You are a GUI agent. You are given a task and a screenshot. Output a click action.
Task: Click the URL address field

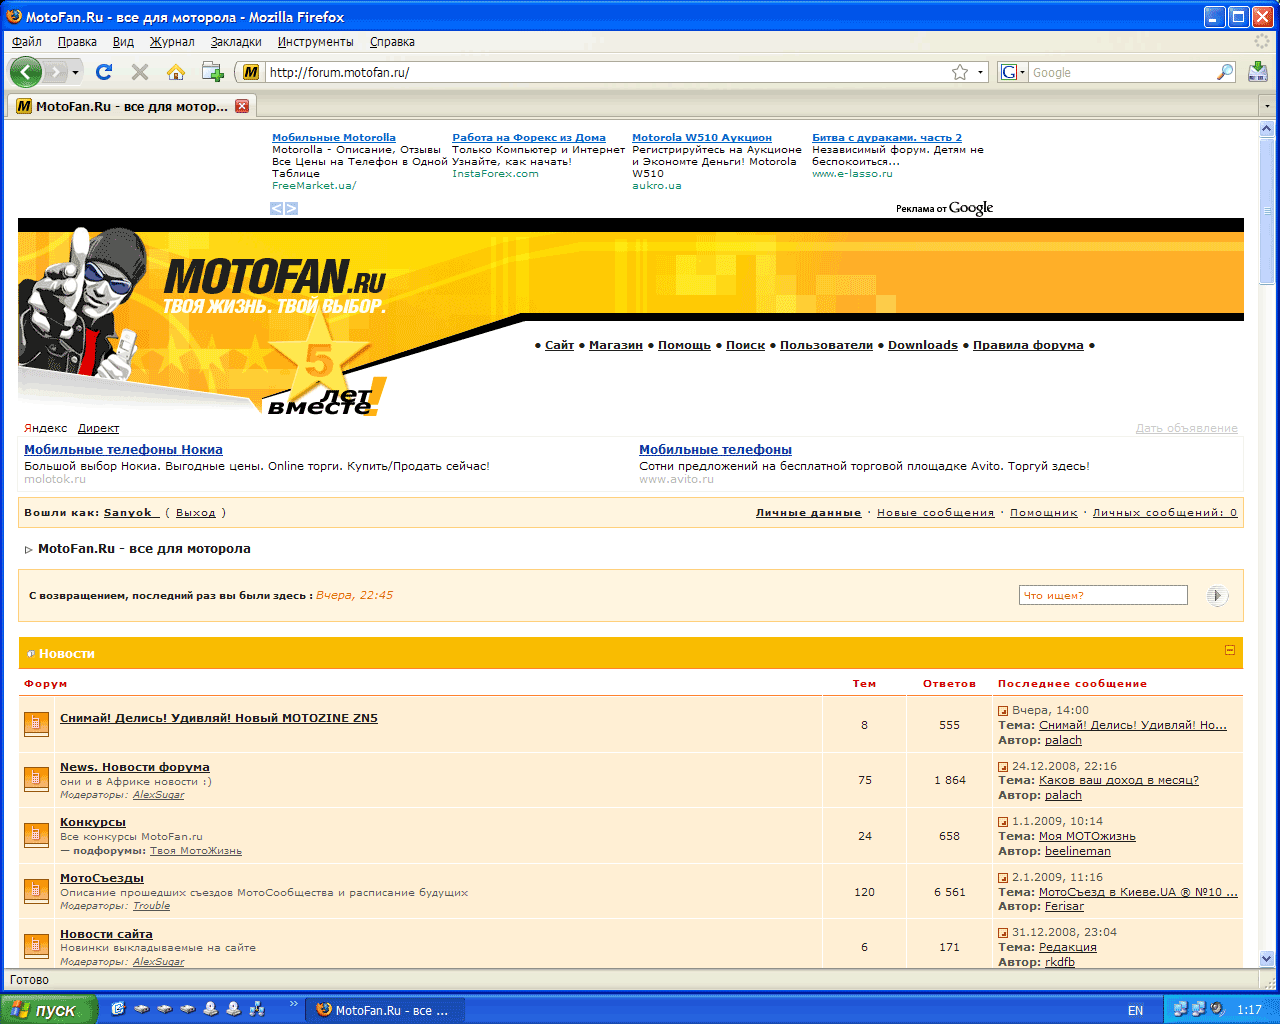click(607, 72)
